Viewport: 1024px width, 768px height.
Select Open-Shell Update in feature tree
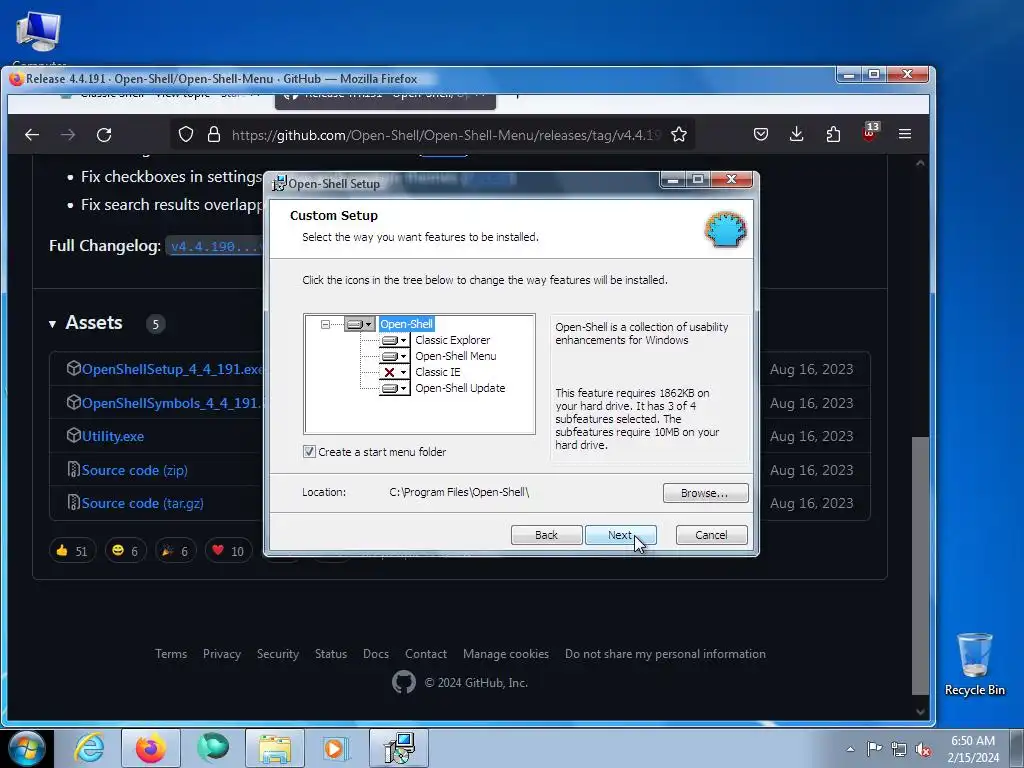[x=460, y=388]
